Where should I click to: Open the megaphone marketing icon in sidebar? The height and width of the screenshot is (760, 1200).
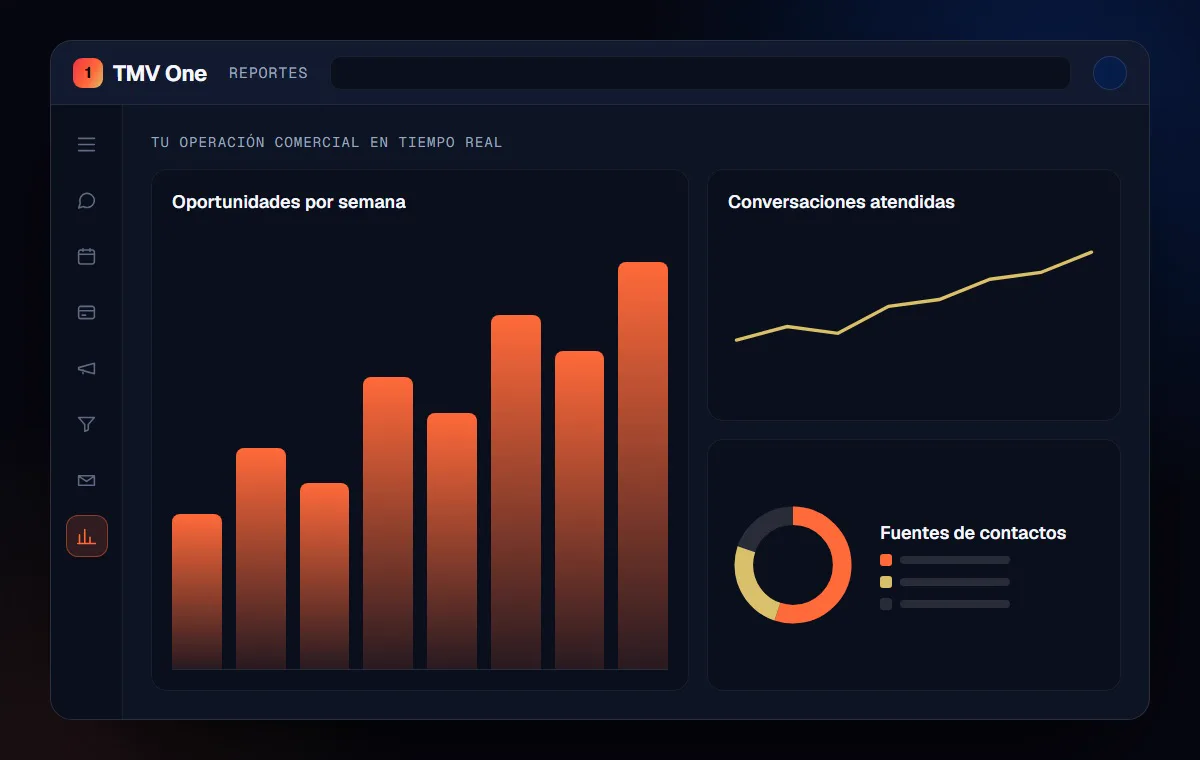click(87, 369)
